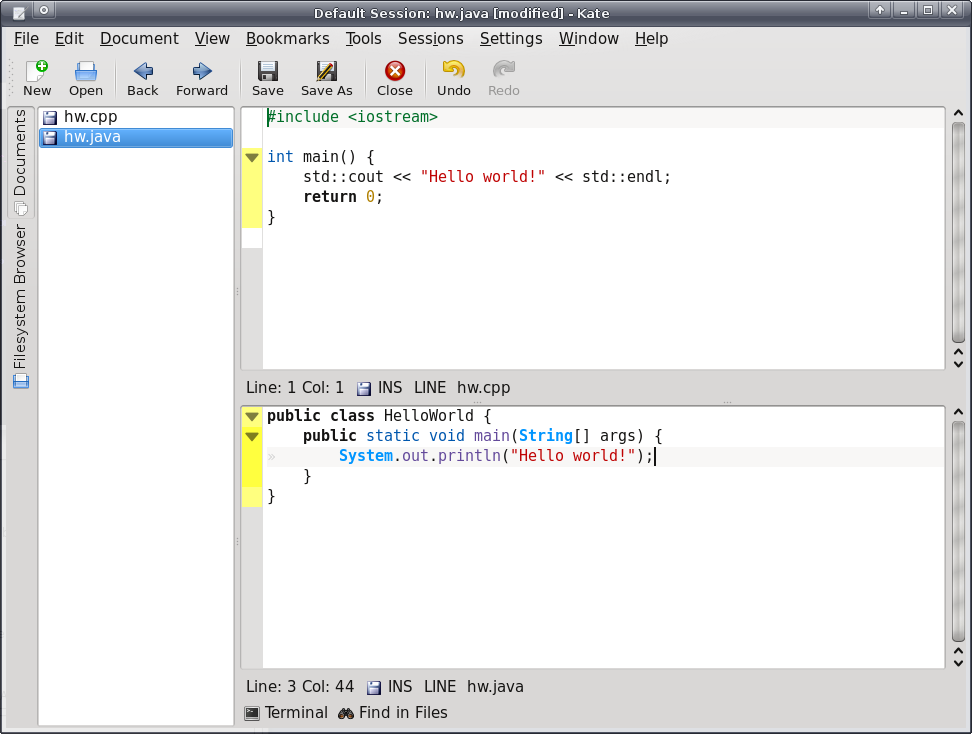Click the return 0; line in hw.cpp
972x734 pixels.
343,197
